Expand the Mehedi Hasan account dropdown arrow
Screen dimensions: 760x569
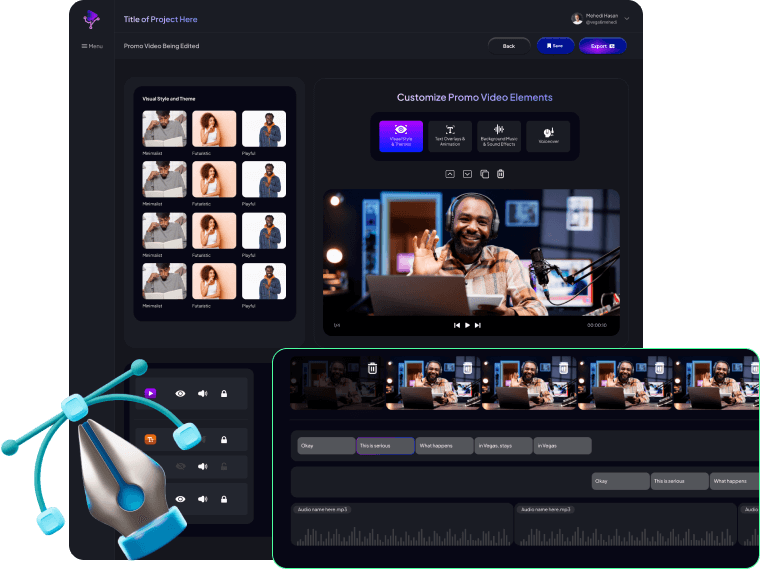tap(627, 19)
